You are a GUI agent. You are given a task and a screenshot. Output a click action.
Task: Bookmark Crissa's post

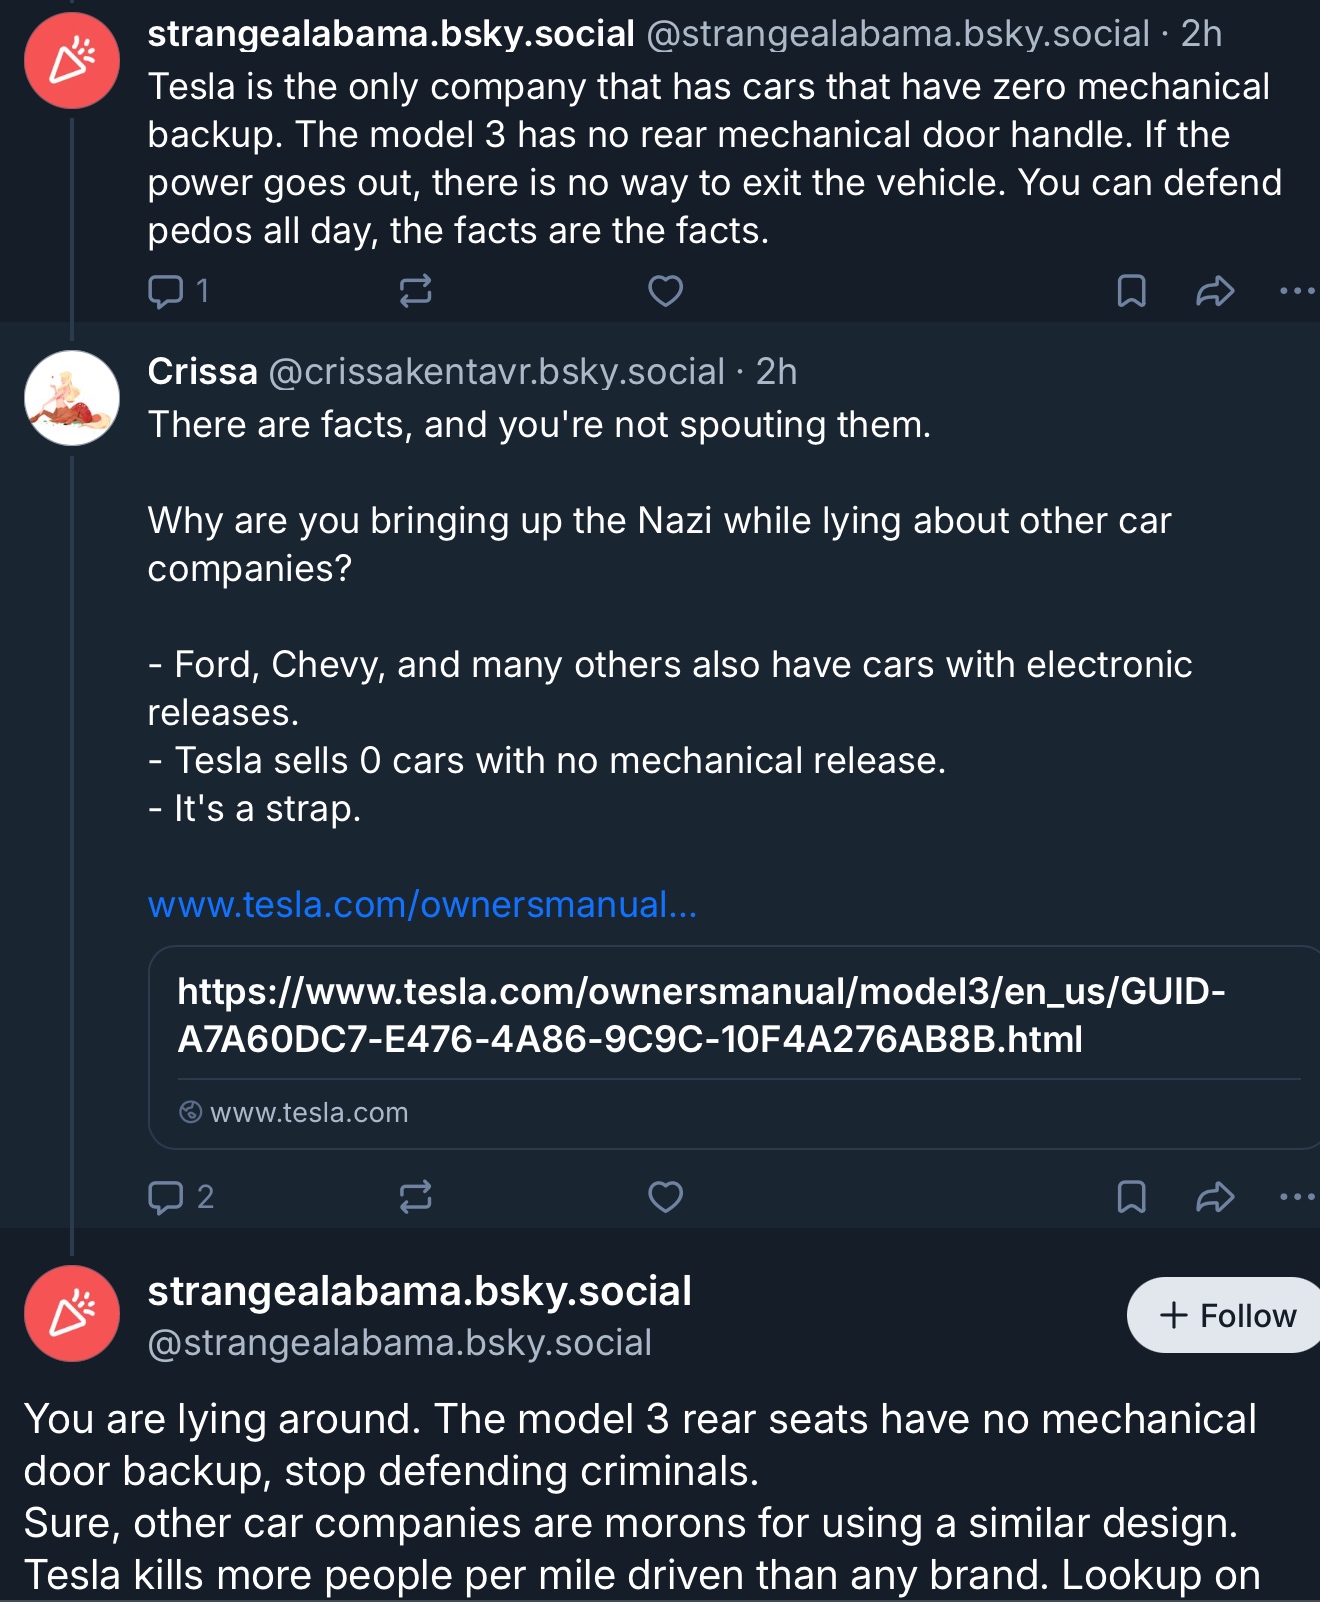(1131, 1197)
